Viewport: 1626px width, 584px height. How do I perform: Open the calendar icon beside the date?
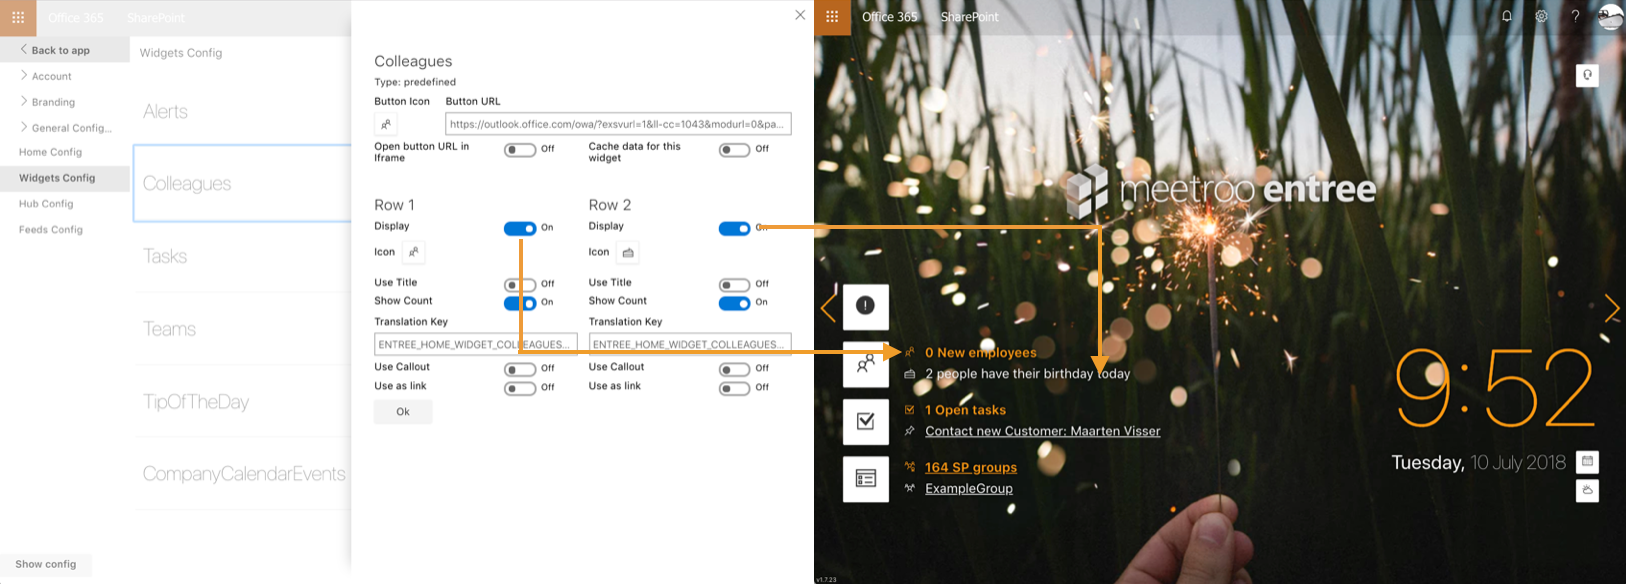(x=1587, y=462)
